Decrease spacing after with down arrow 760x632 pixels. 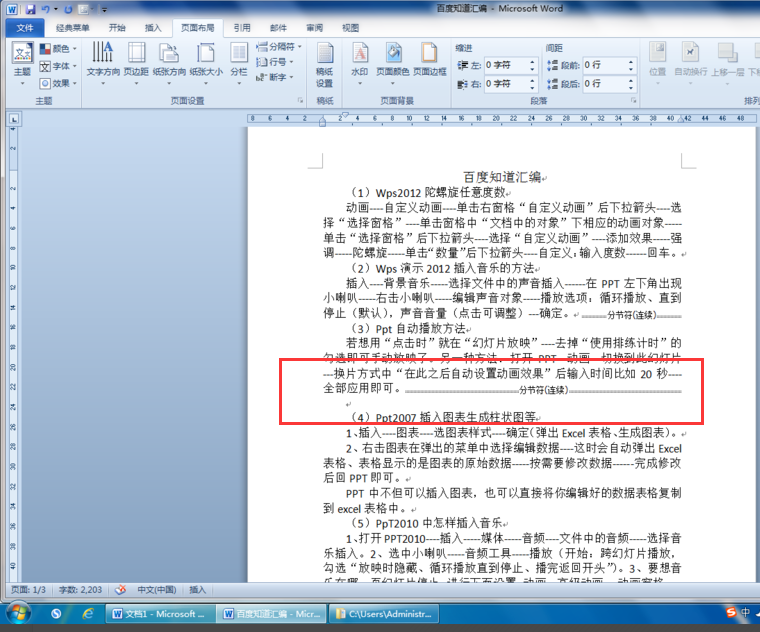point(631,88)
